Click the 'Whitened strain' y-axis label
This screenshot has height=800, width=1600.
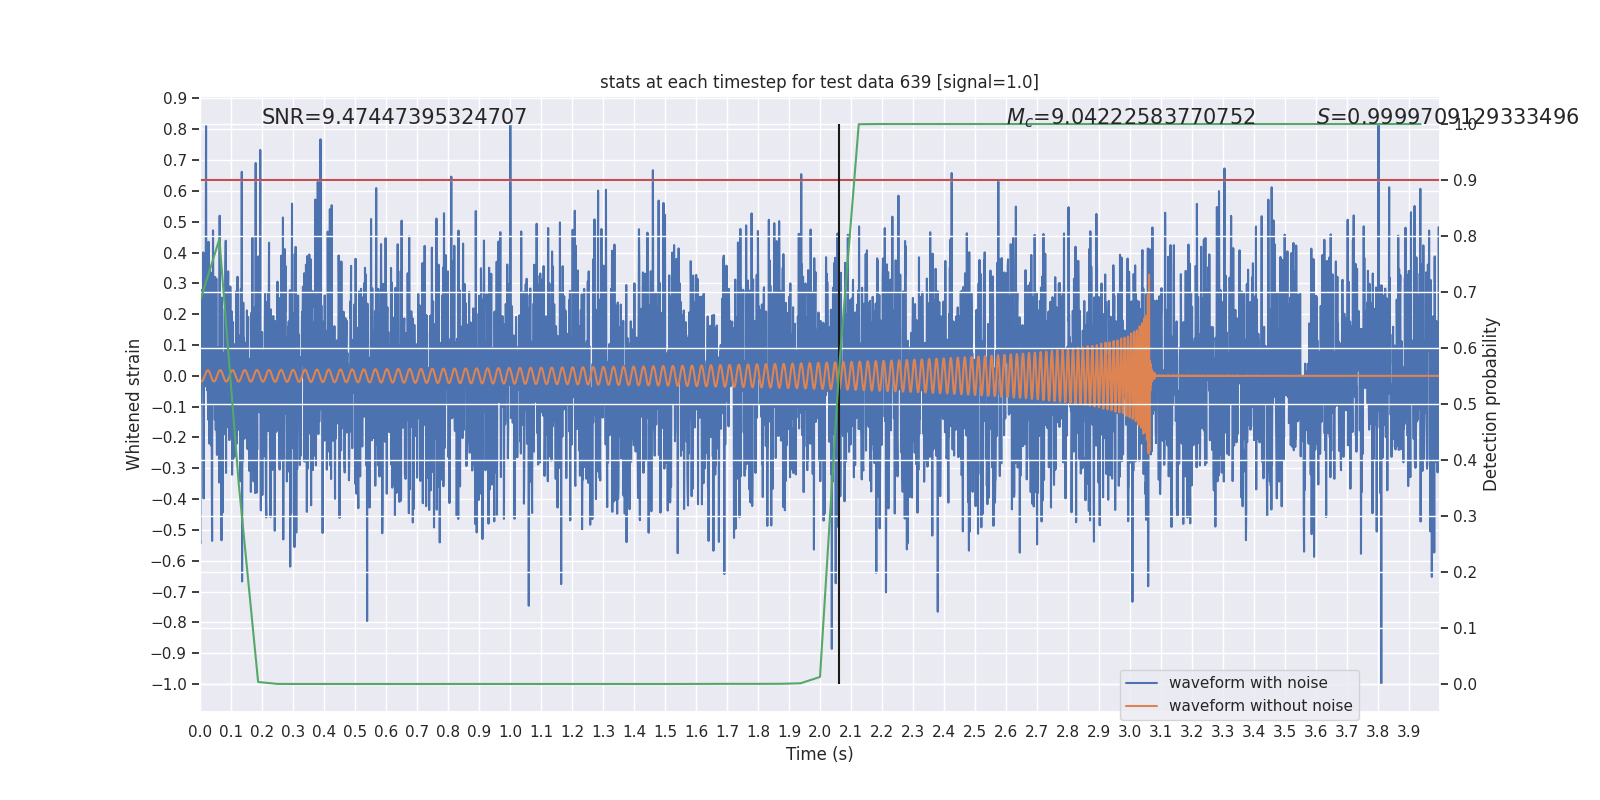(x=134, y=404)
